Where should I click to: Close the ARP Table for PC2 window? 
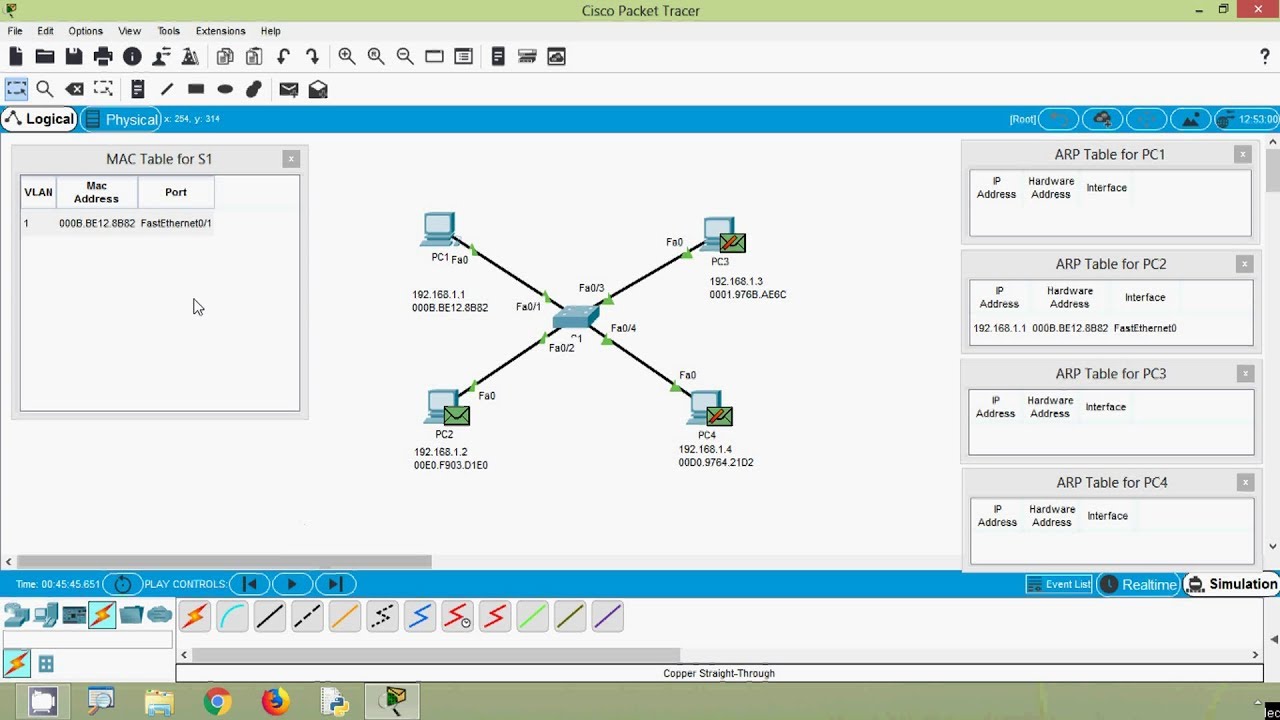click(1244, 264)
